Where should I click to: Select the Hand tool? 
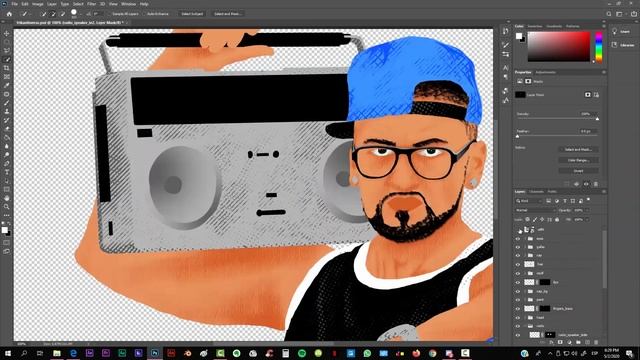coord(7,198)
